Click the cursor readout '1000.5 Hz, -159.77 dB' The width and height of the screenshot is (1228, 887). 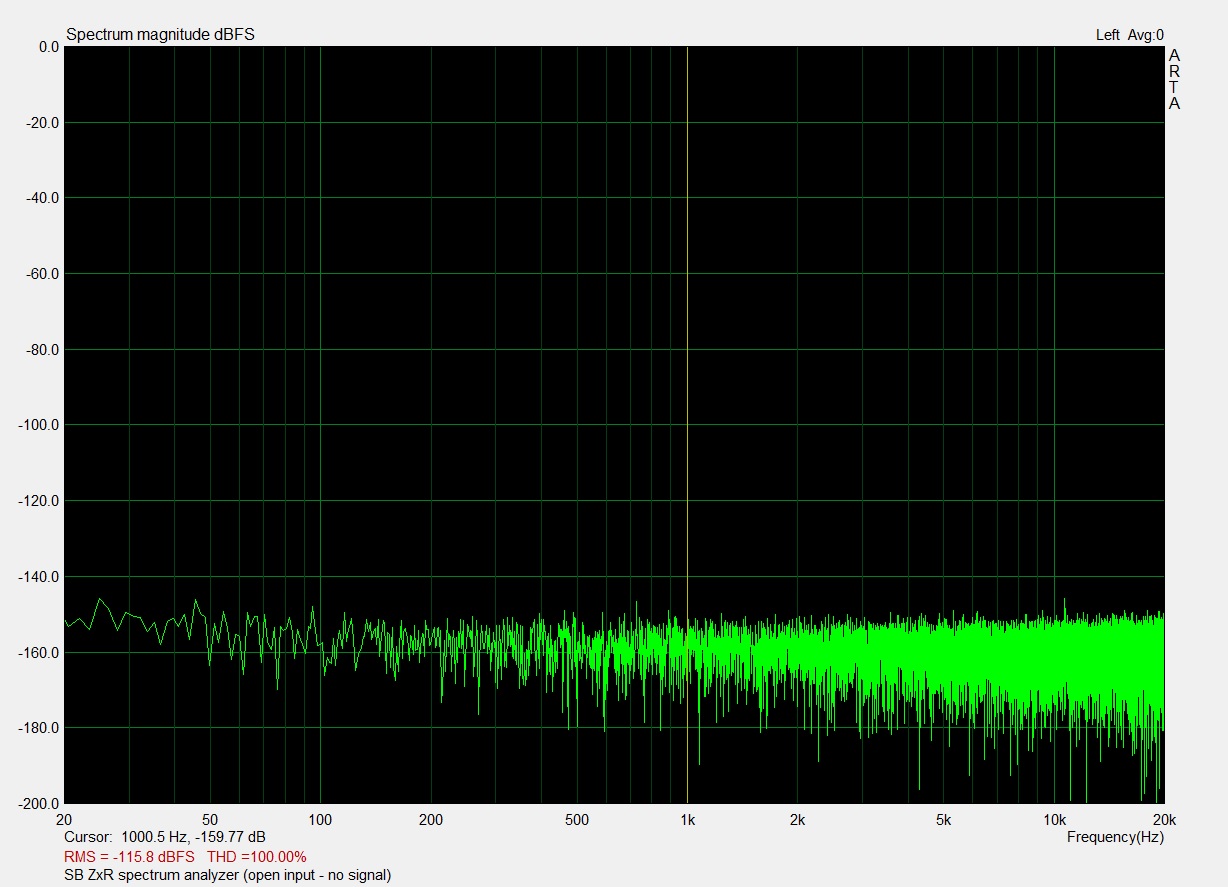point(194,836)
